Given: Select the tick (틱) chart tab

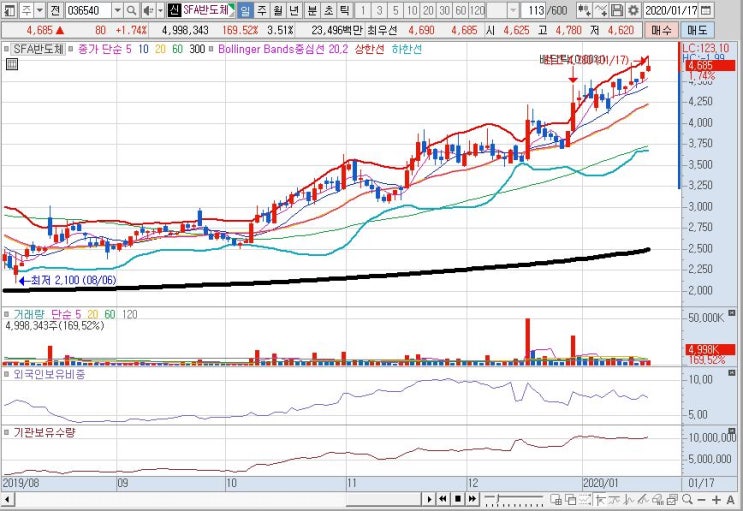Looking at the screenshot, I should point(344,10).
